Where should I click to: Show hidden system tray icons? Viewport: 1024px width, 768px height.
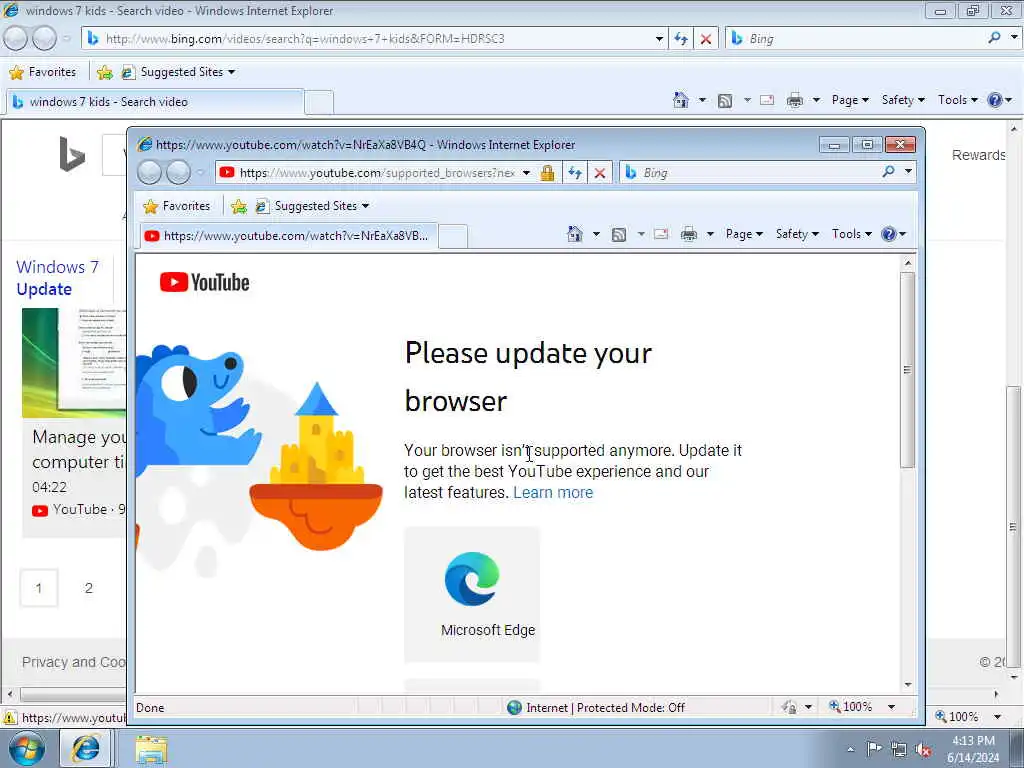[x=850, y=750]
